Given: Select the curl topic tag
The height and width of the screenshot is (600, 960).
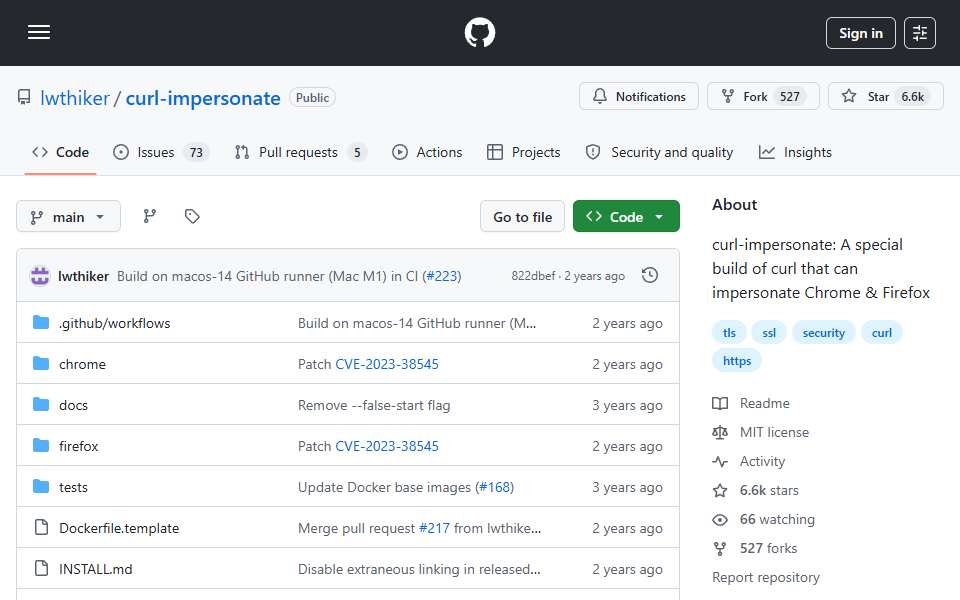Looking at the screenshot, I should [x=882, y=333].
